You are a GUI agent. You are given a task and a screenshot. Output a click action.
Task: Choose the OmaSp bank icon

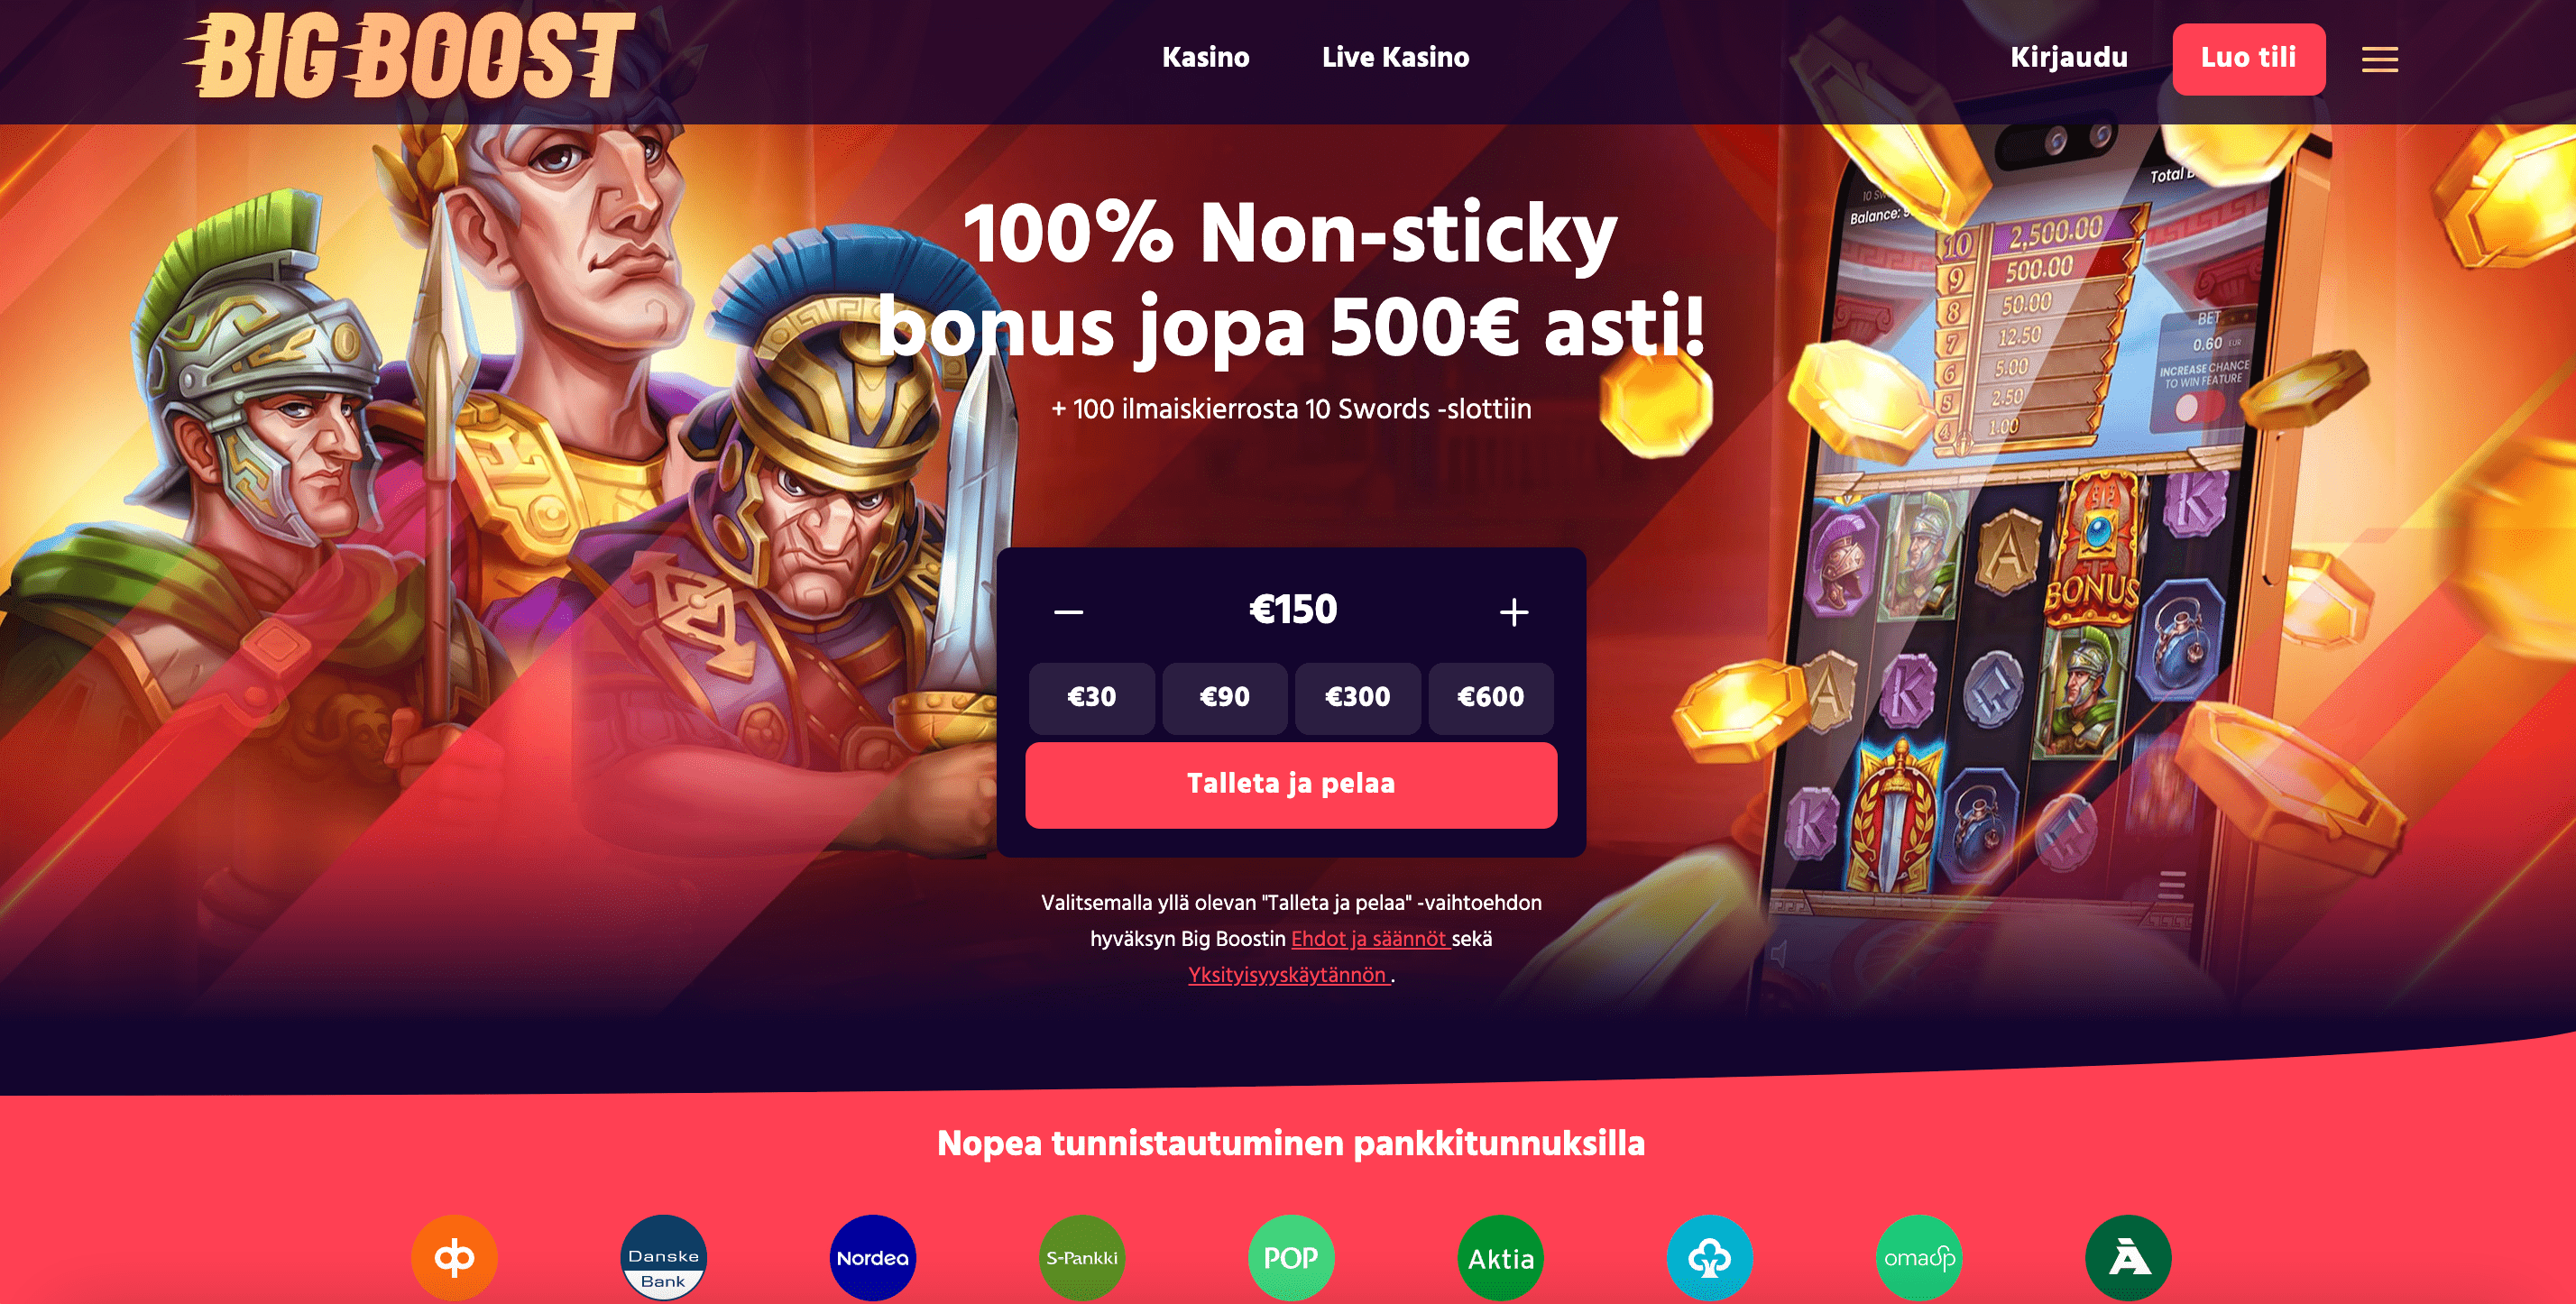click(1918, 1257)
